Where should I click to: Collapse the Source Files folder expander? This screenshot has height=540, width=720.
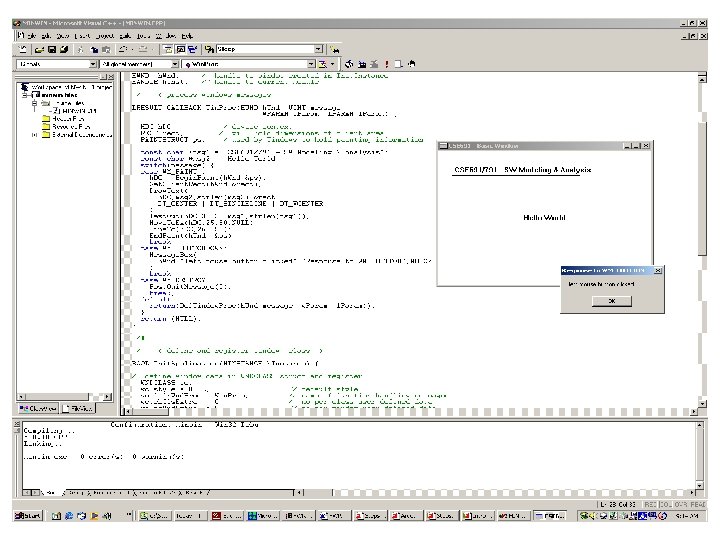[x=34, y=103]
